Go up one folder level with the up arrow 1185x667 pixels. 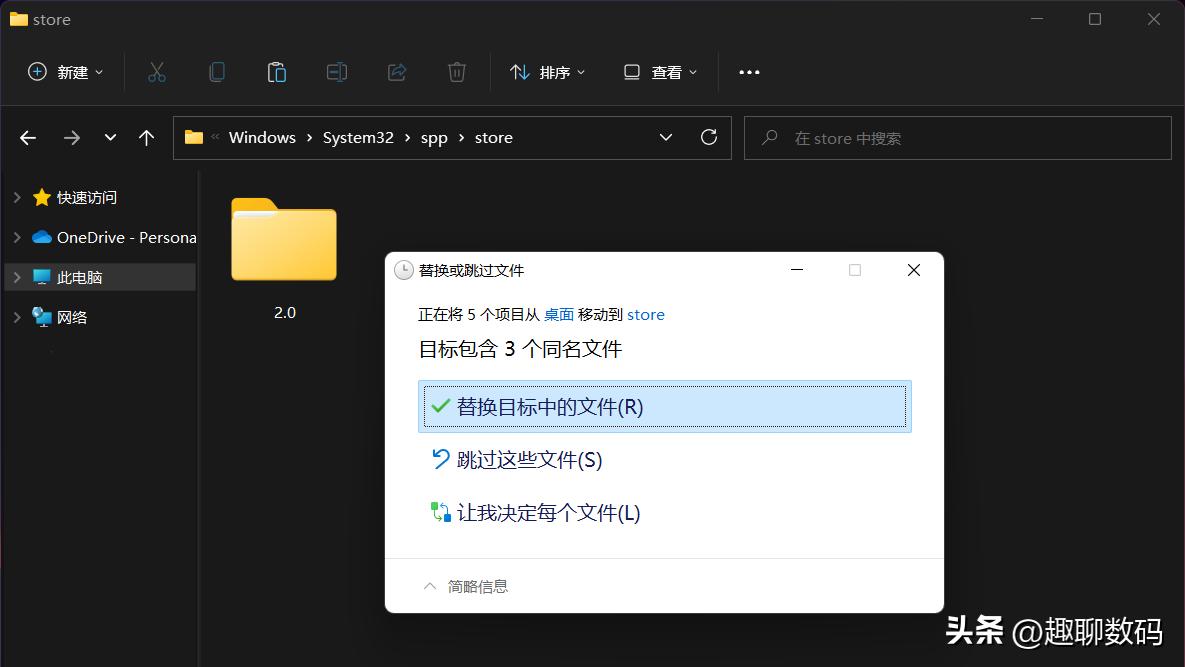(146, 137)
